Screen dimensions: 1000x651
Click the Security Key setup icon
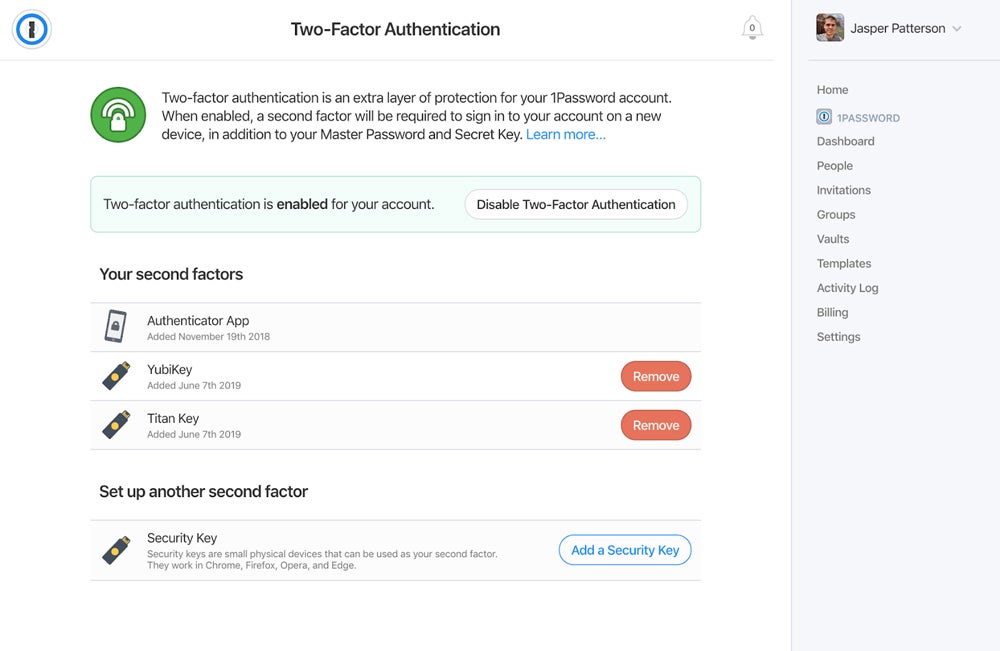tap(117, 550)
